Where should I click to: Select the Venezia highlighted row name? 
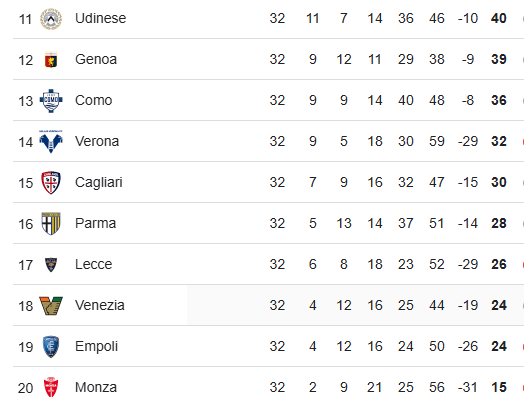(100, 305)
